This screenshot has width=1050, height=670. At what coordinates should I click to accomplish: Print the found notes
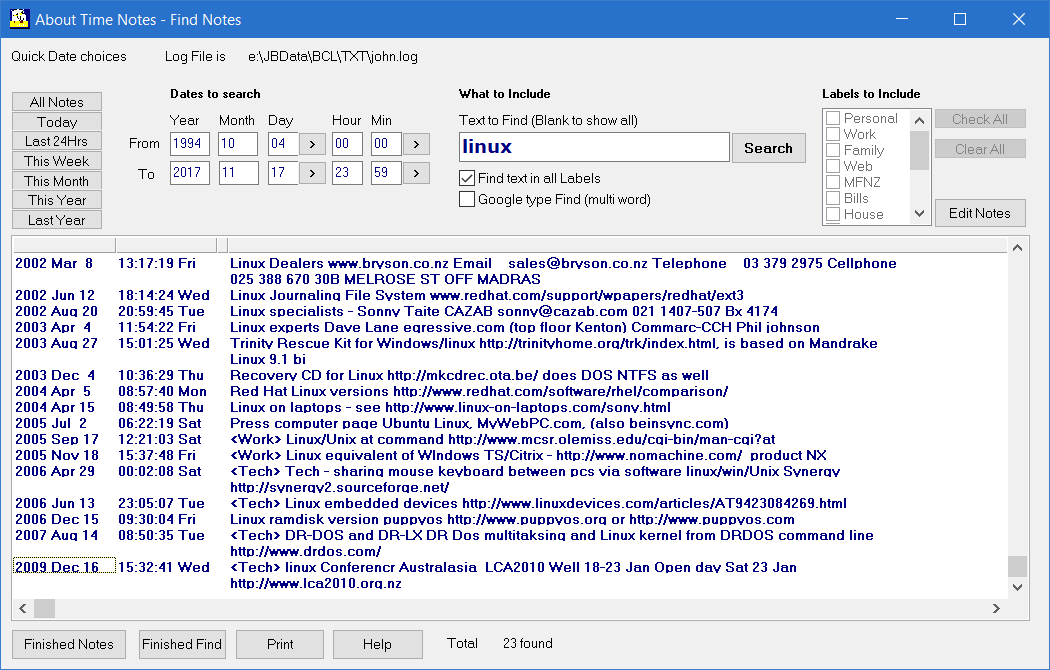(280, 644)
